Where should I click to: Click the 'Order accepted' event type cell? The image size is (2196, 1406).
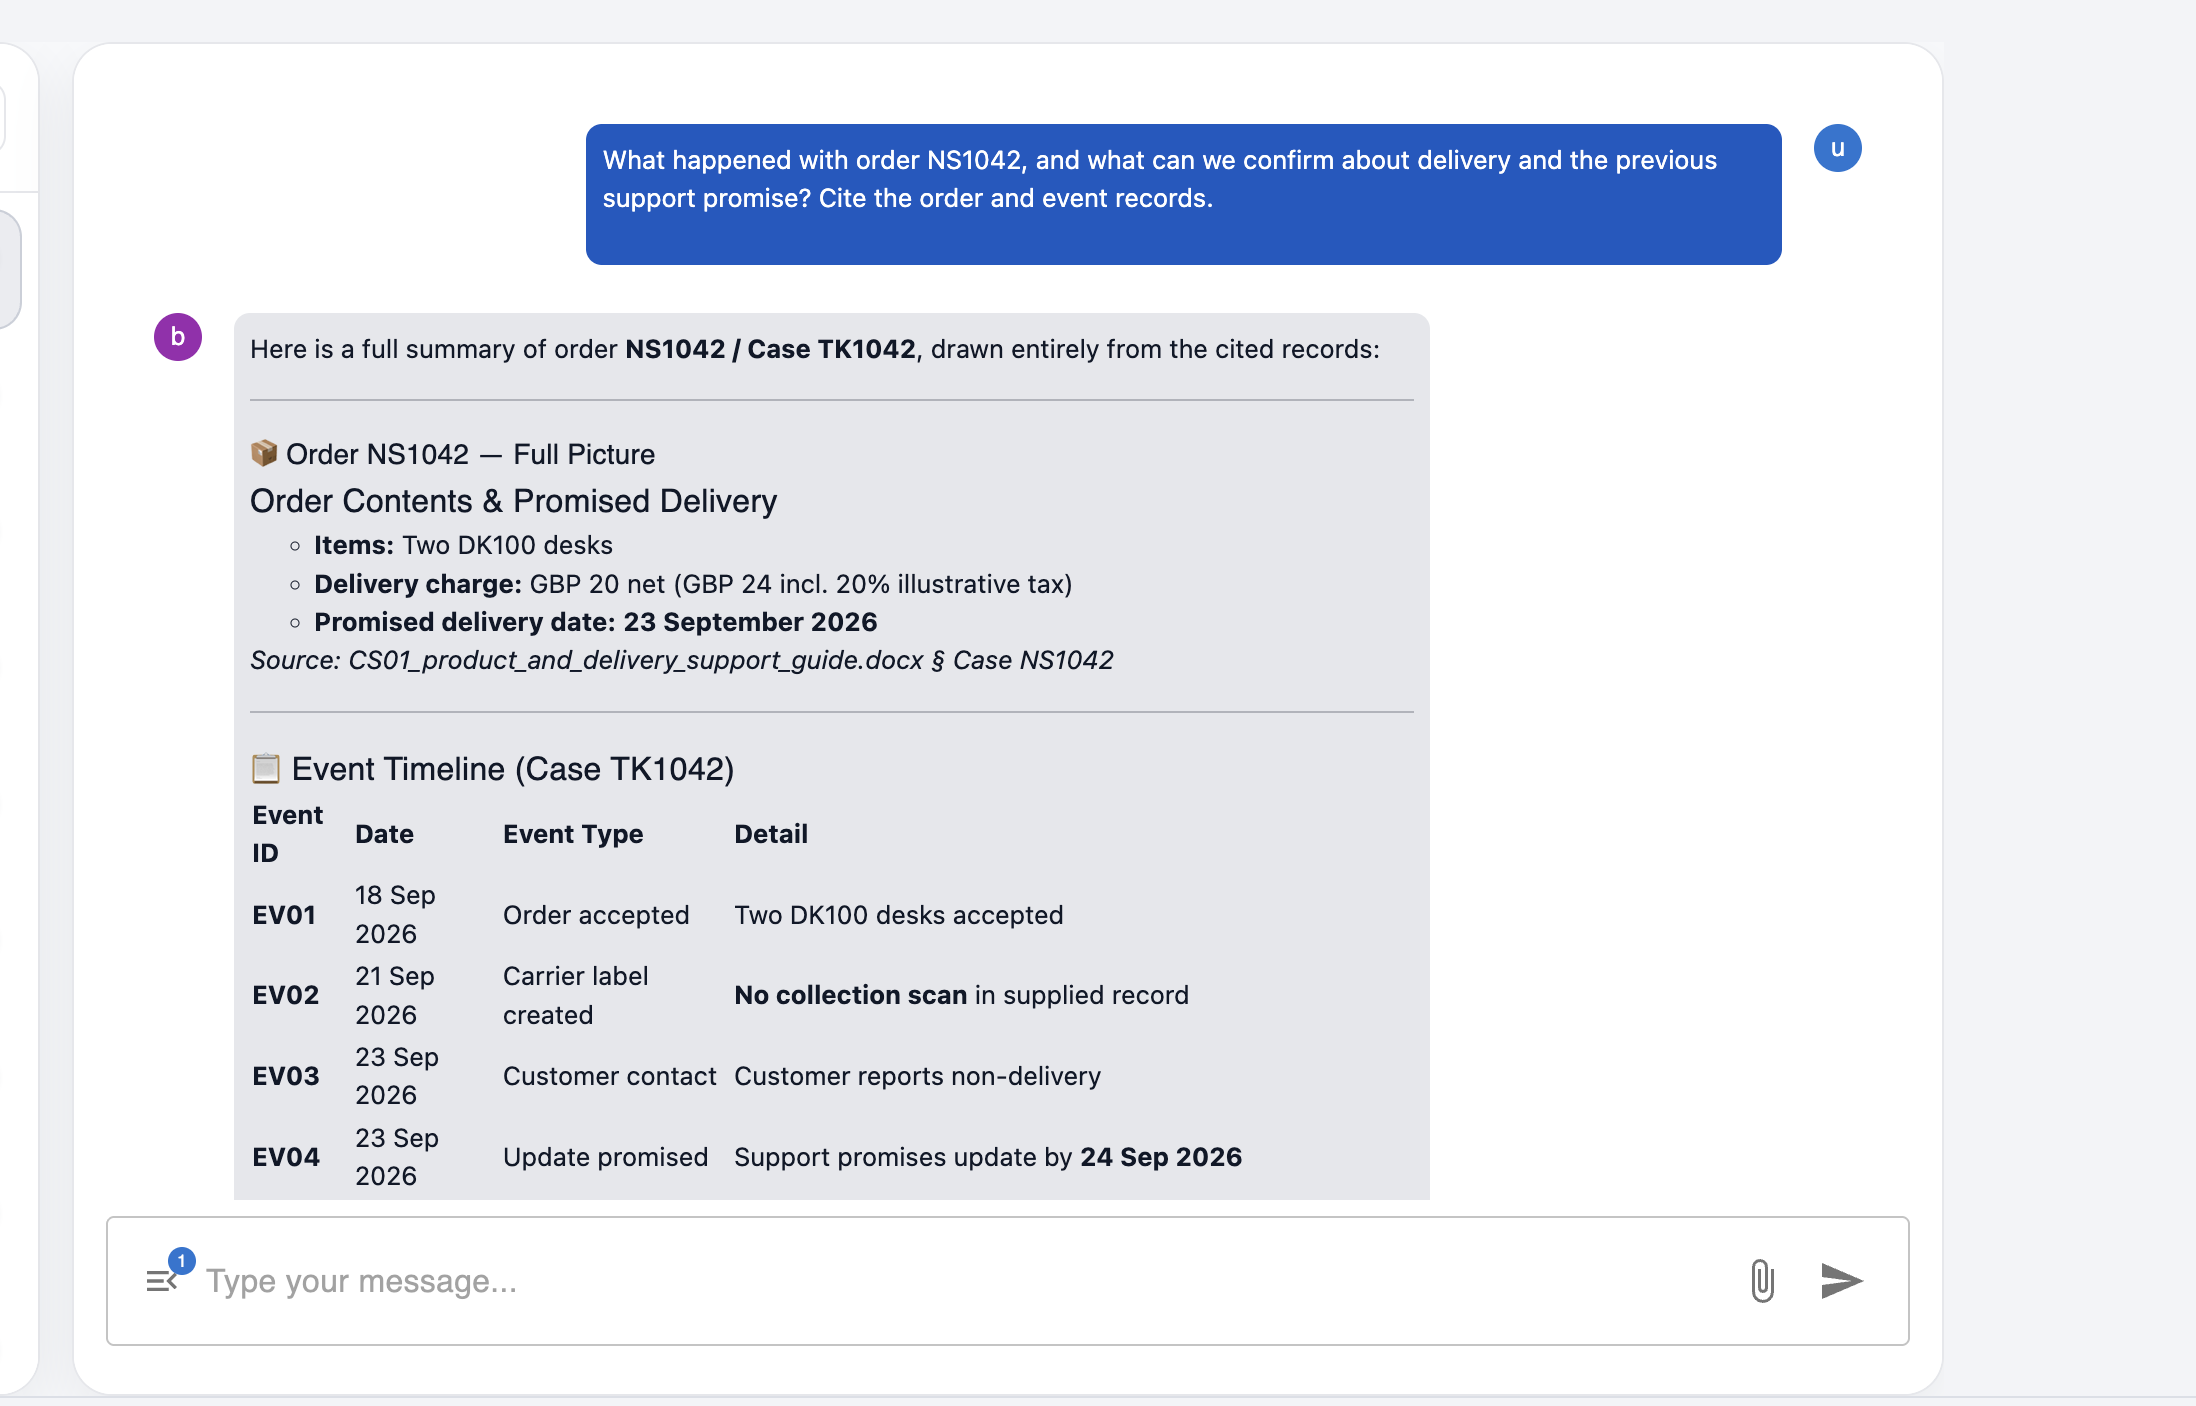[596, 915]
